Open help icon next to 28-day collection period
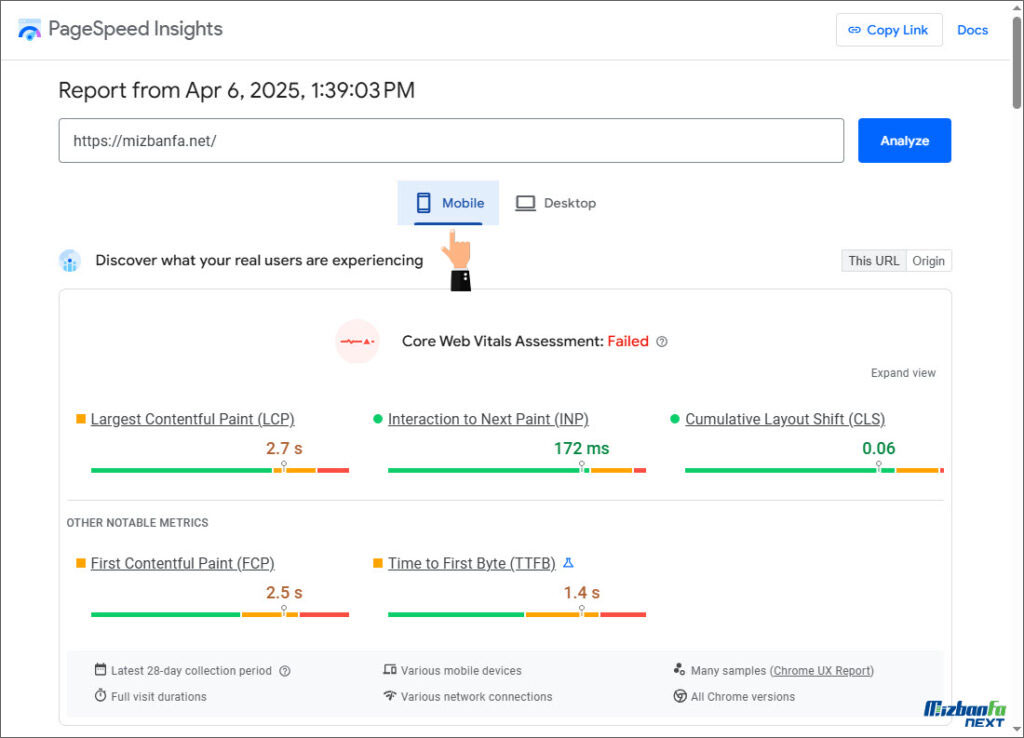Screen dimensions: 1024x738 coord(285,671)
